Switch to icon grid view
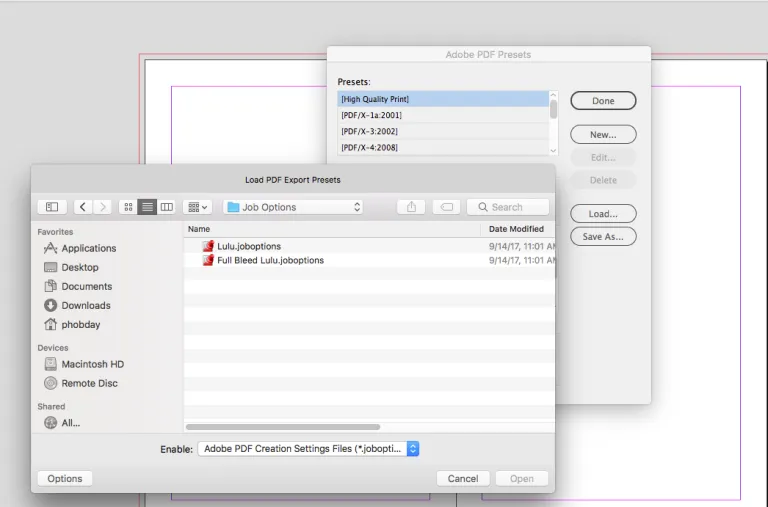 (x=128, y=207)
